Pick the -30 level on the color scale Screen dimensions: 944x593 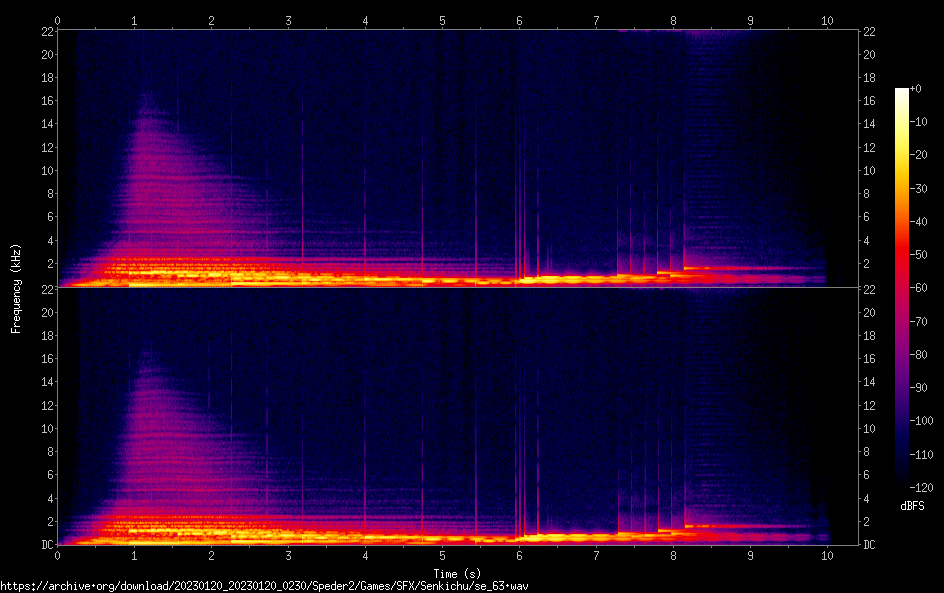click(916, 189)
